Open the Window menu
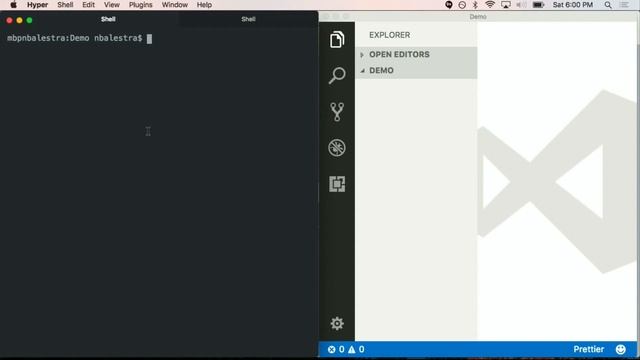The width and height of the screenshot is (640, 360). click(174, 5)
